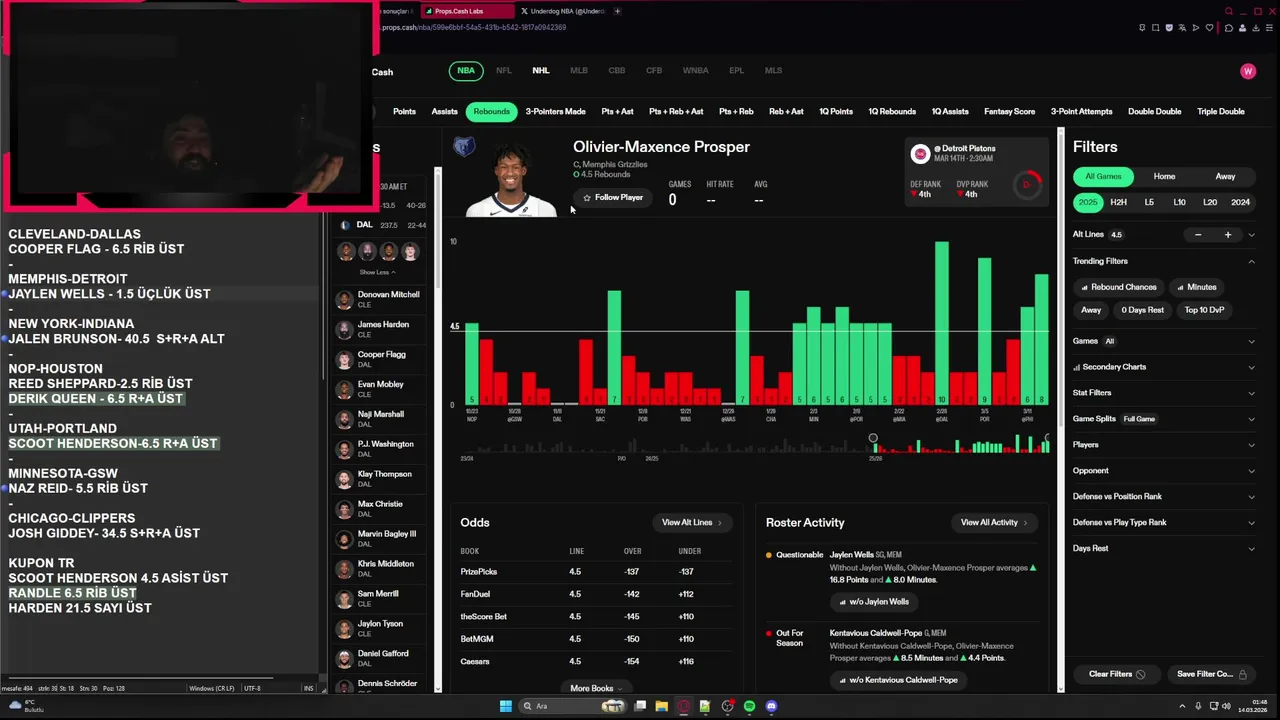Open File Explorer from the taskbar
Viewport: 1280px width, 720px height.
pos(662,706)
